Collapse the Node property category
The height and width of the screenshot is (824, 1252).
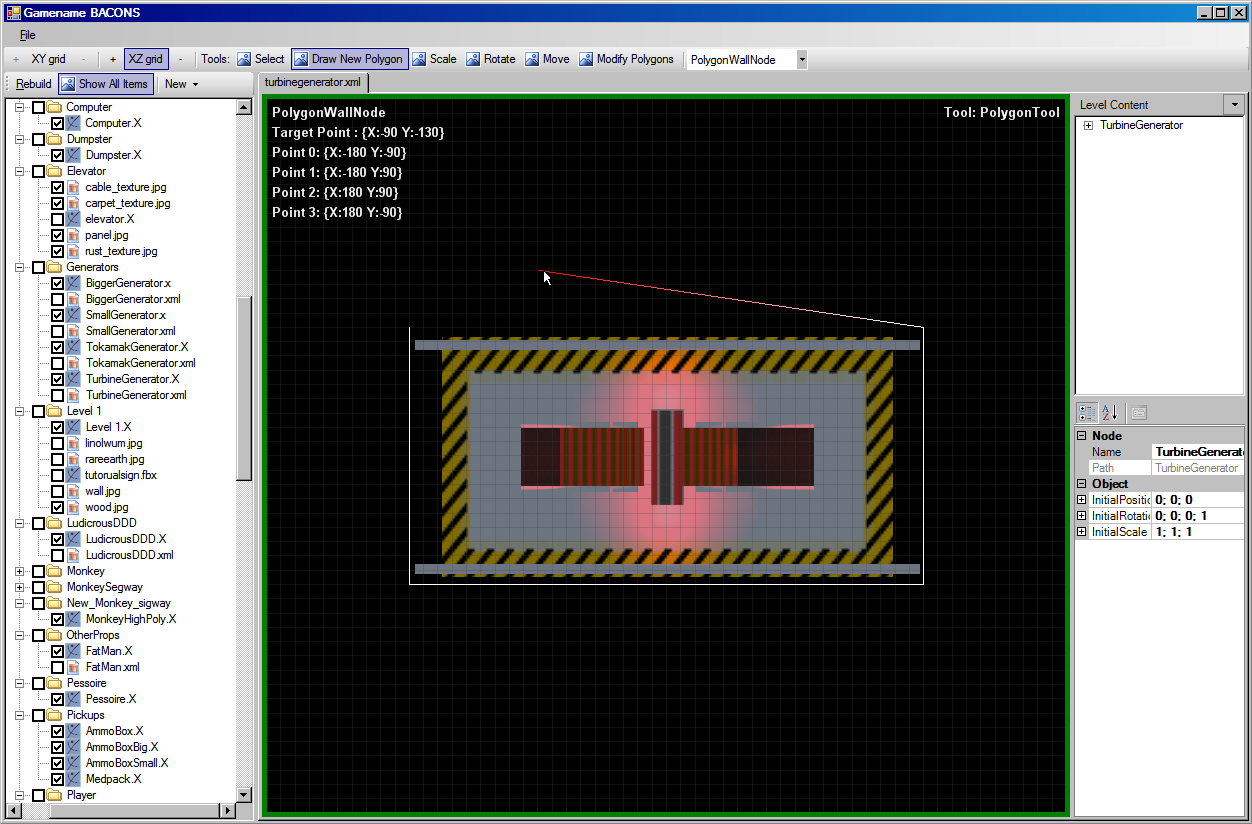(1081, 436)
